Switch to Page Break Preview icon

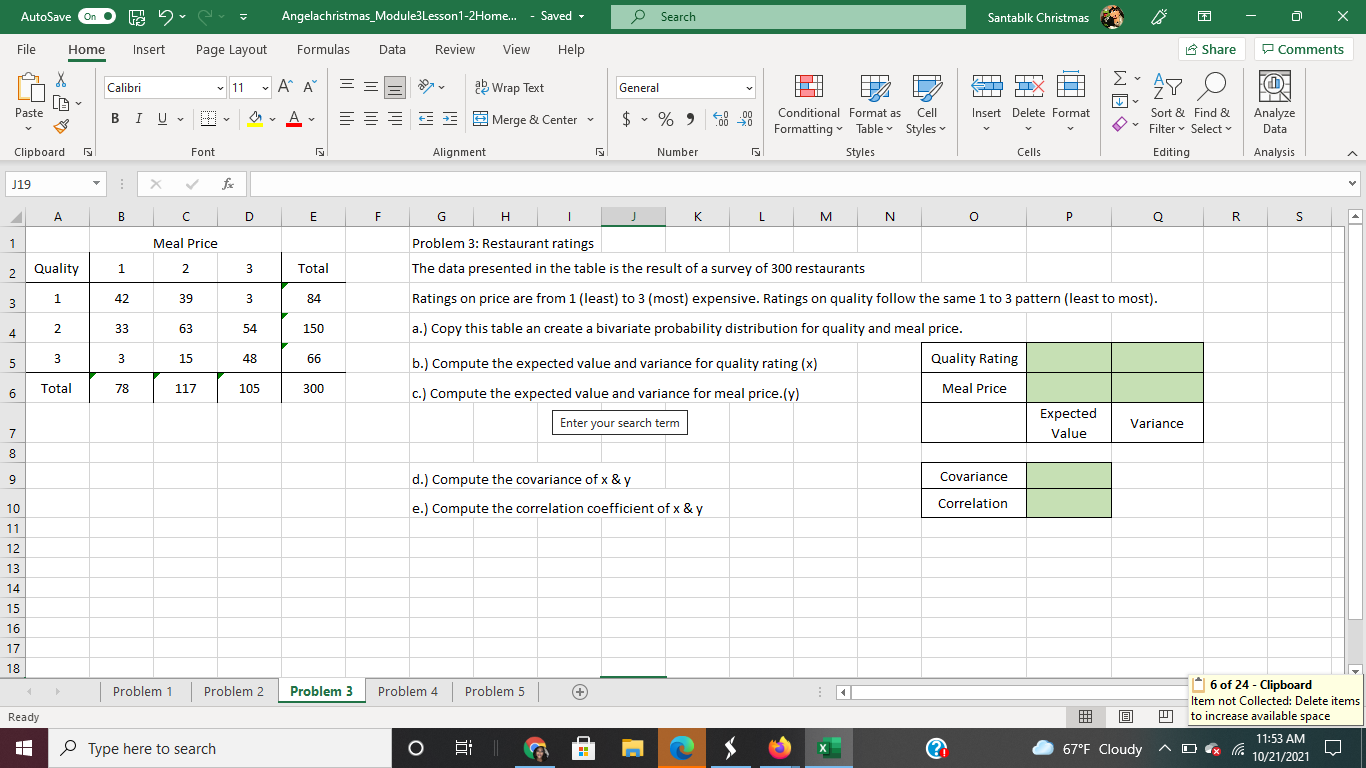pos(1165,717)
